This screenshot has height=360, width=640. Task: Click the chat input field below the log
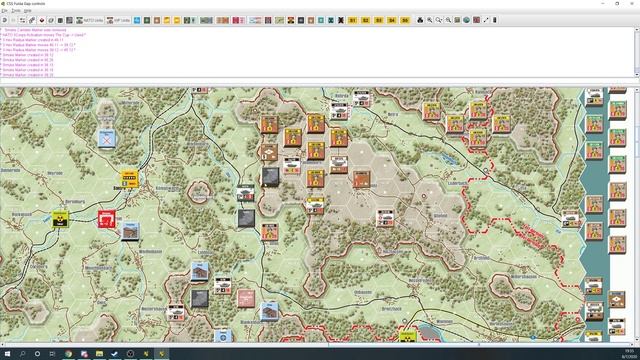click(x=317, y=80)
